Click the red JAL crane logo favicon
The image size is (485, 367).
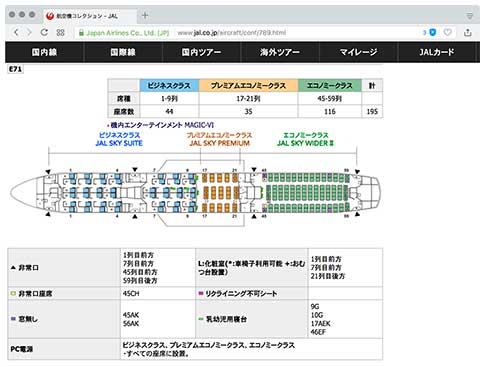pyautogui.click(x=50, y=16)
